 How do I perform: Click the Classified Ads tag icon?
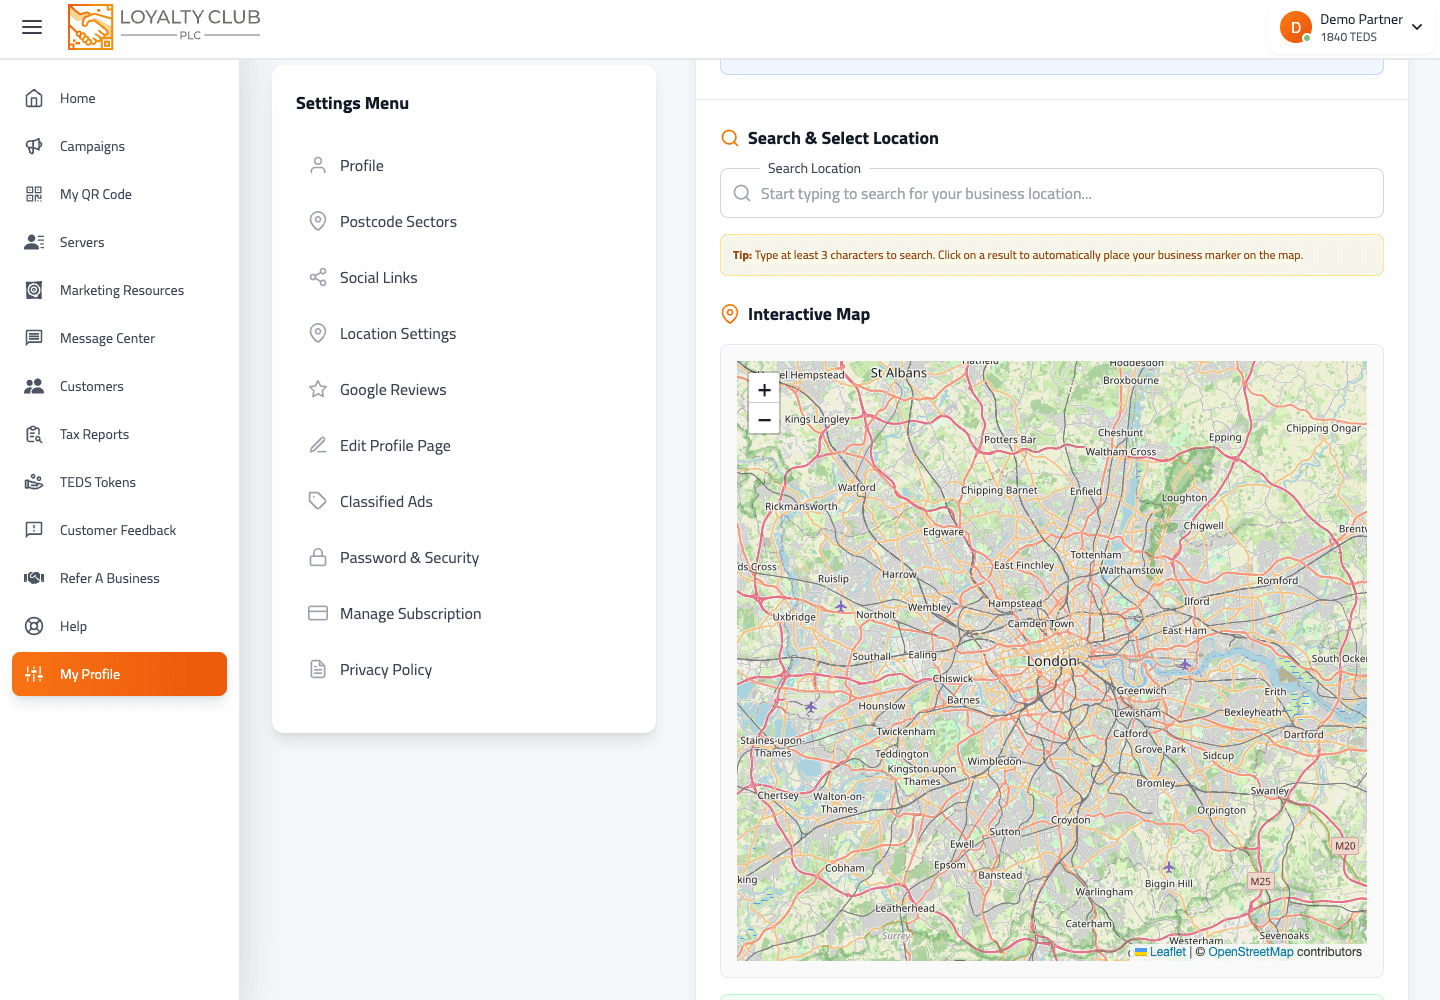[318, 502]
